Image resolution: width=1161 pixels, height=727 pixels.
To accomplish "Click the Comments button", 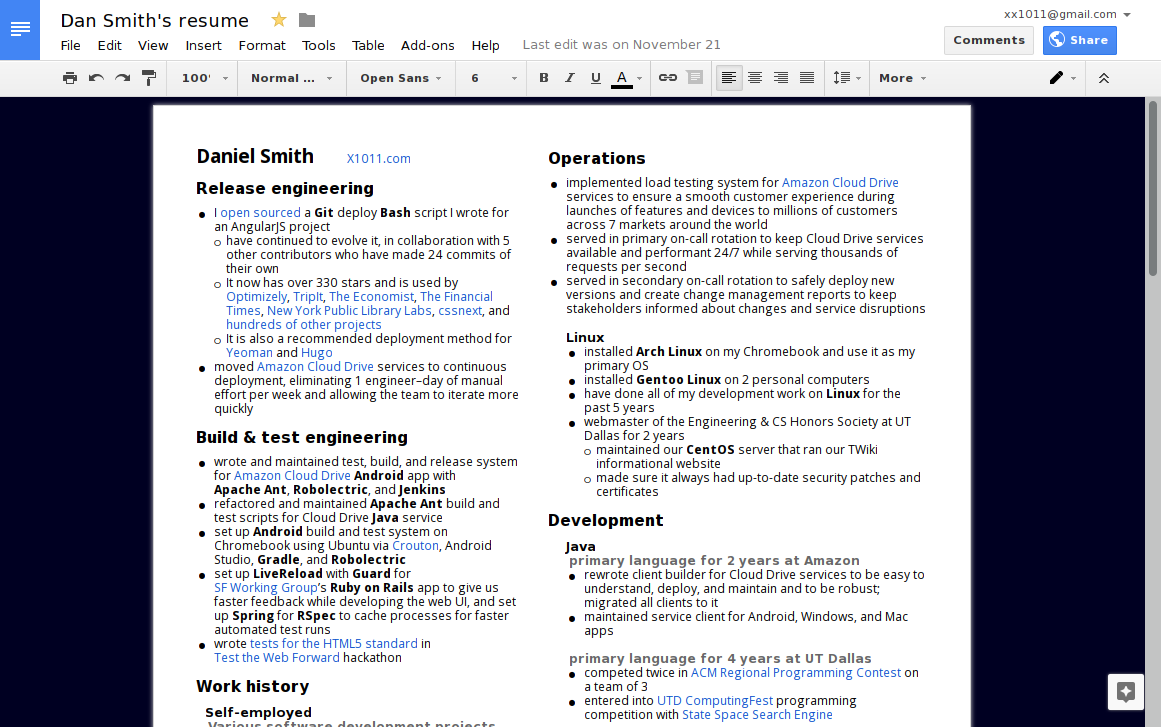I will pos(988,40).
